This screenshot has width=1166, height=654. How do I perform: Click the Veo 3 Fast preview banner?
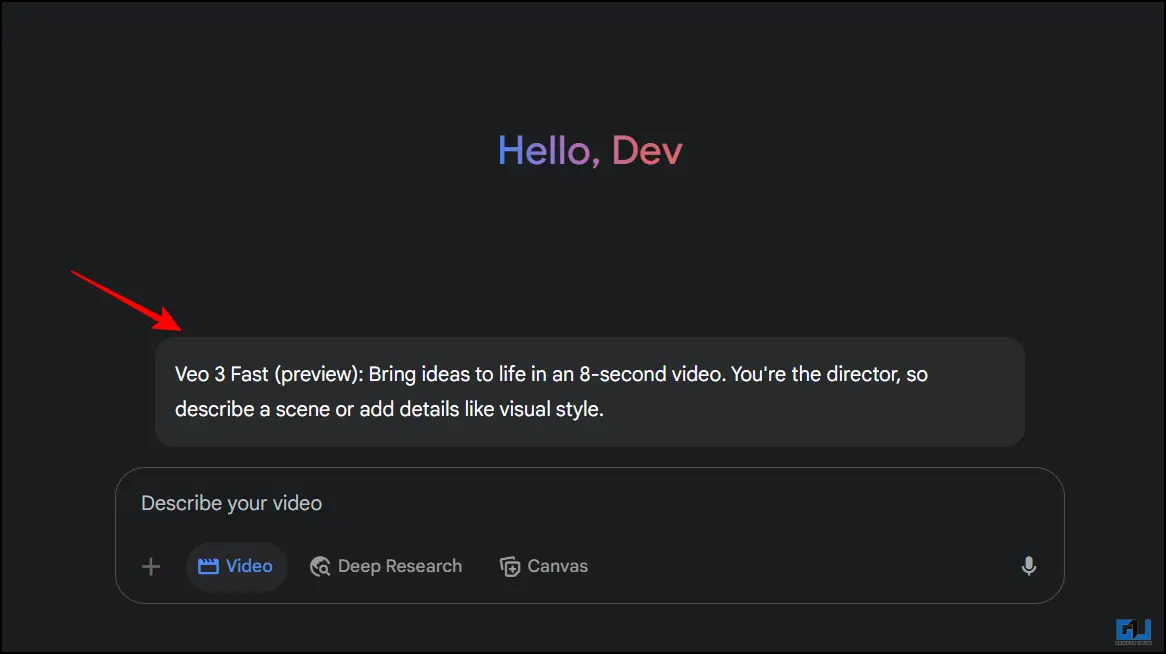[590, 392]
